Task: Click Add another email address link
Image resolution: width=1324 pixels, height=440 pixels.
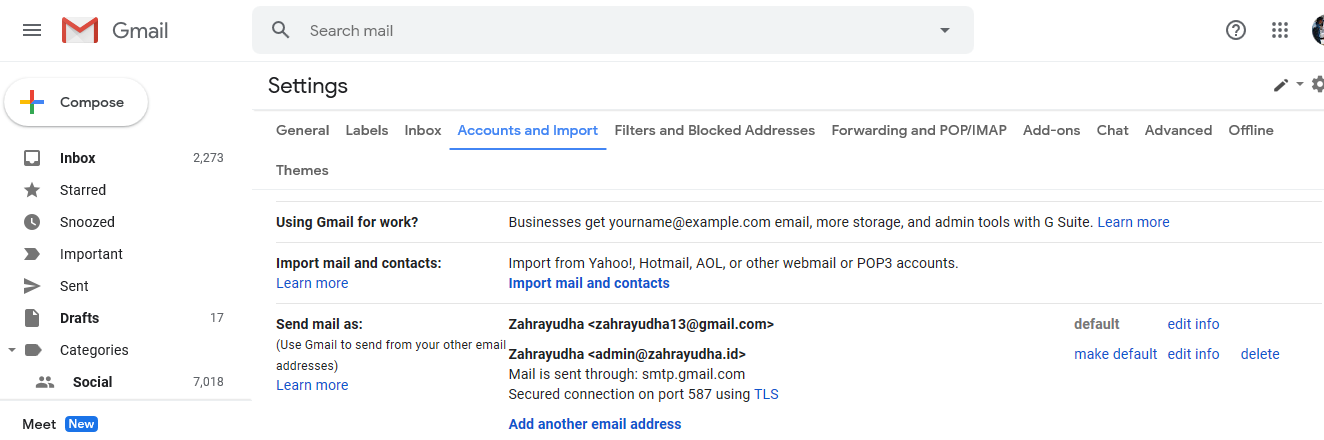Action: pos(595,424)
